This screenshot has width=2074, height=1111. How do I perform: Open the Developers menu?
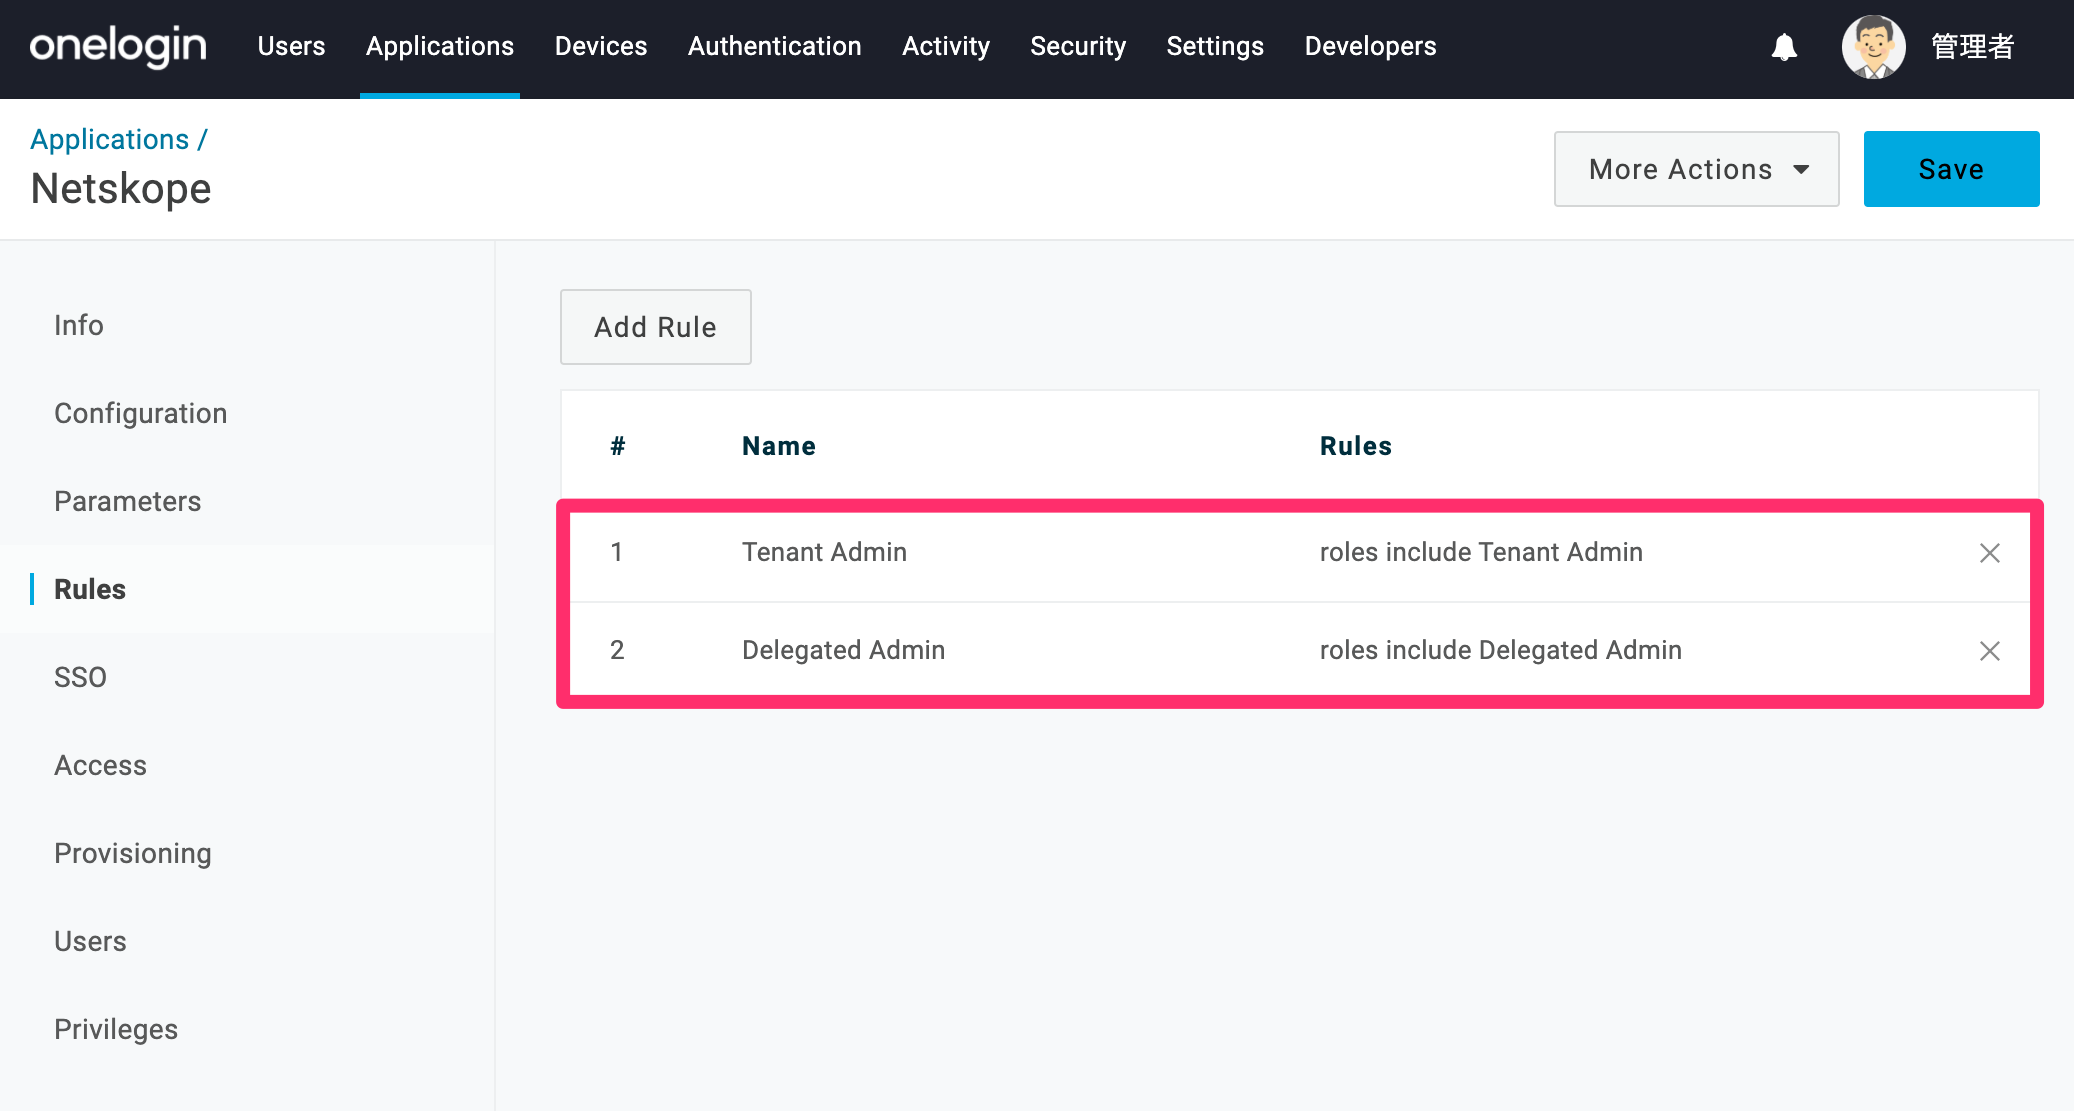point(1370,47)
